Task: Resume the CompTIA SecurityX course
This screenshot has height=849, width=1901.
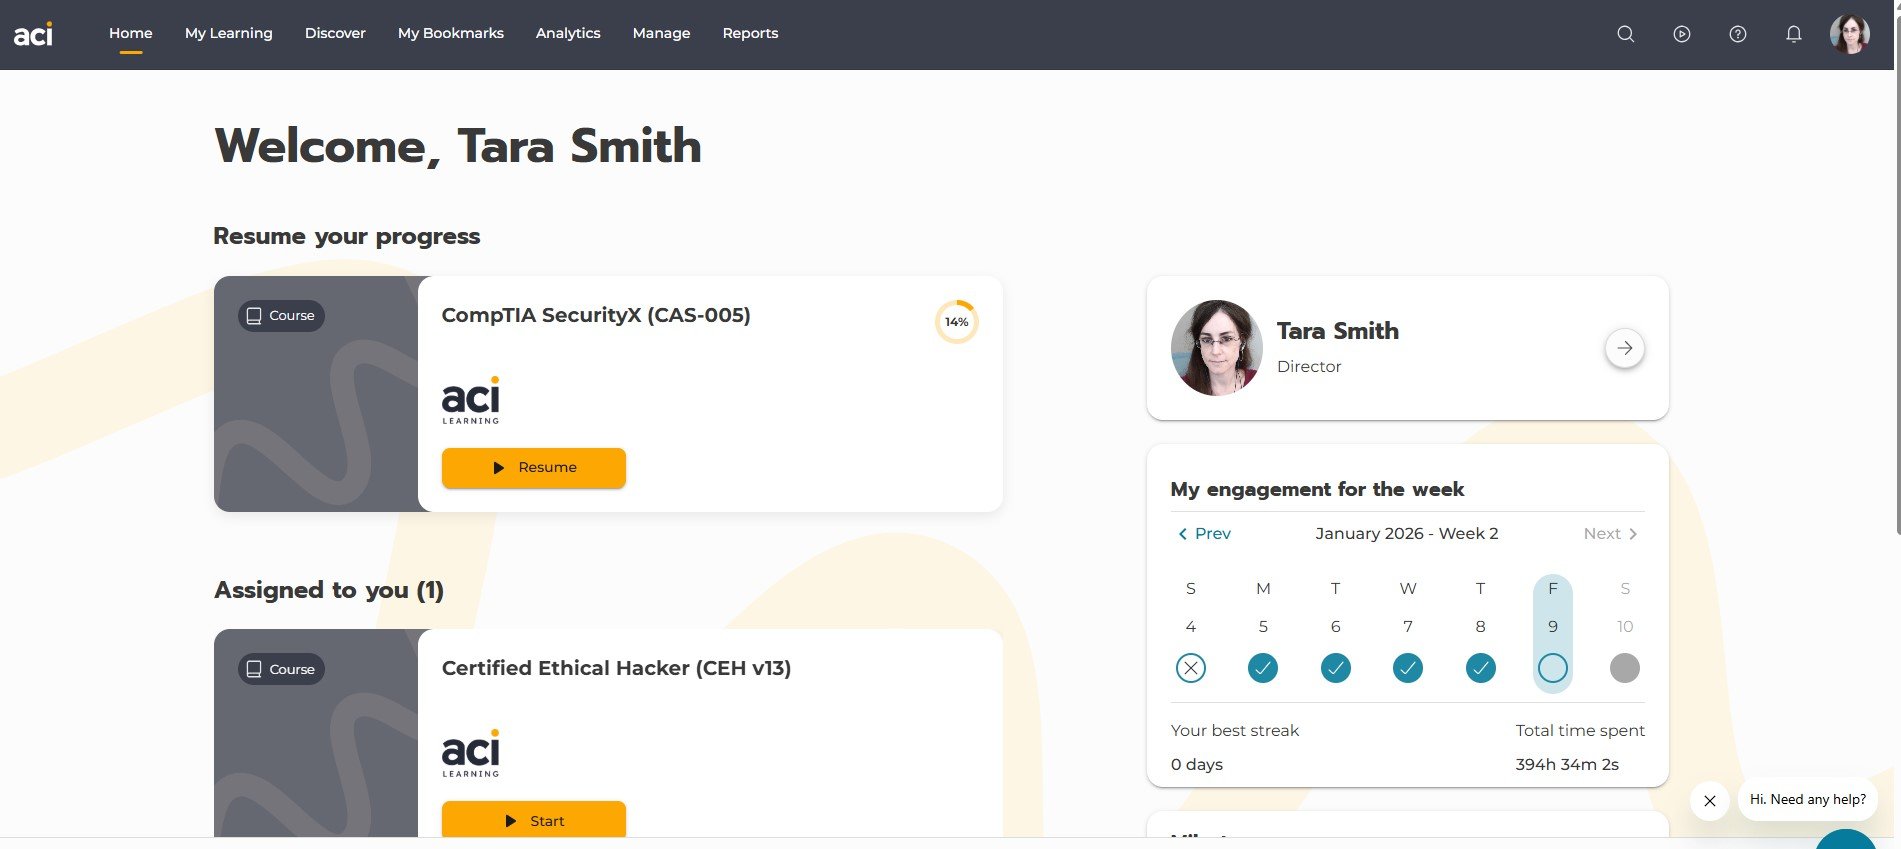Action: coord(534,468)
